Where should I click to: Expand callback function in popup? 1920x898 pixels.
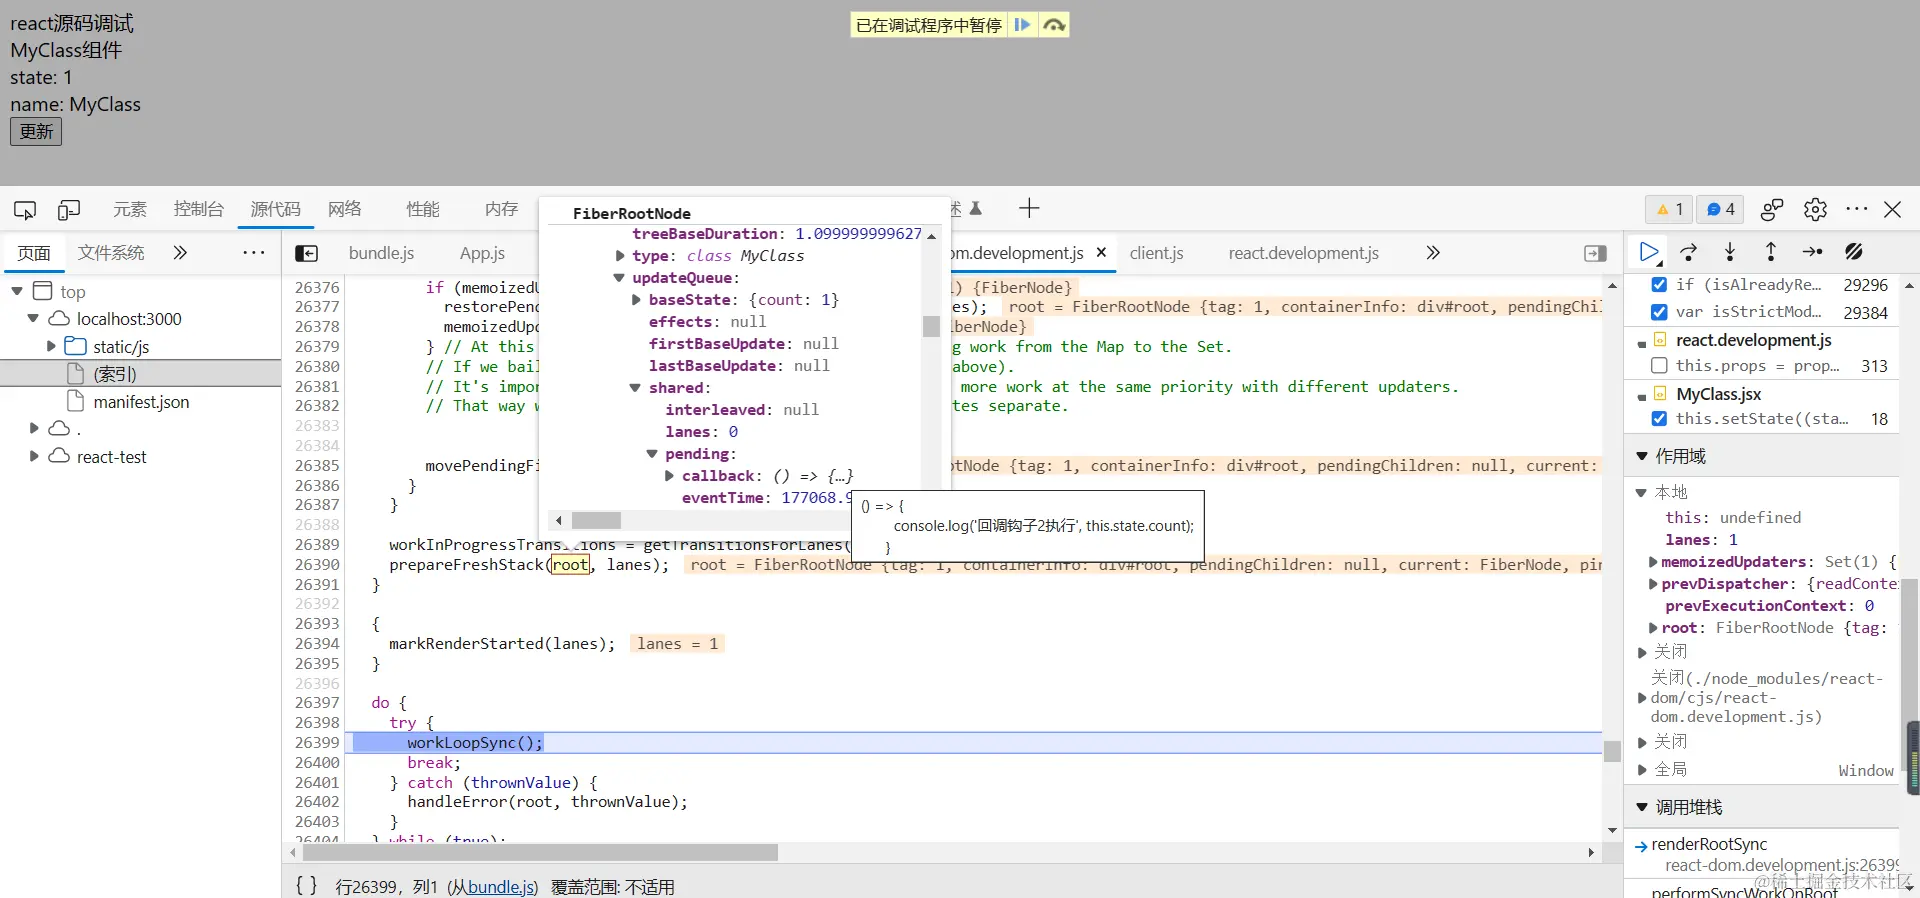(669, 476)
